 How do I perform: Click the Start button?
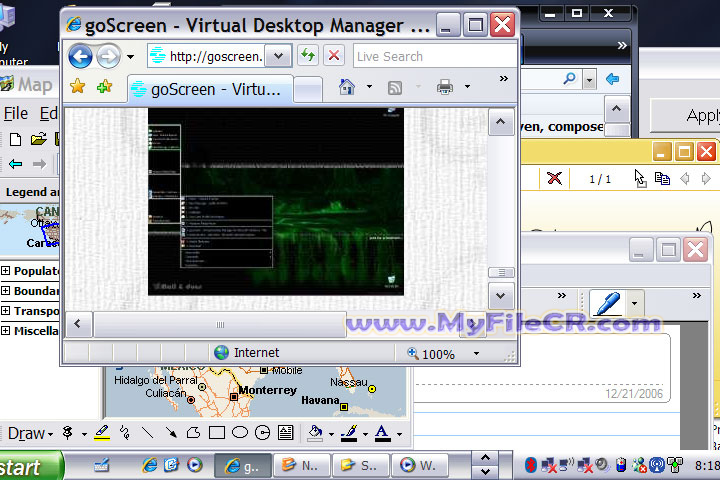pyautogui.click(x=30, y=466)
